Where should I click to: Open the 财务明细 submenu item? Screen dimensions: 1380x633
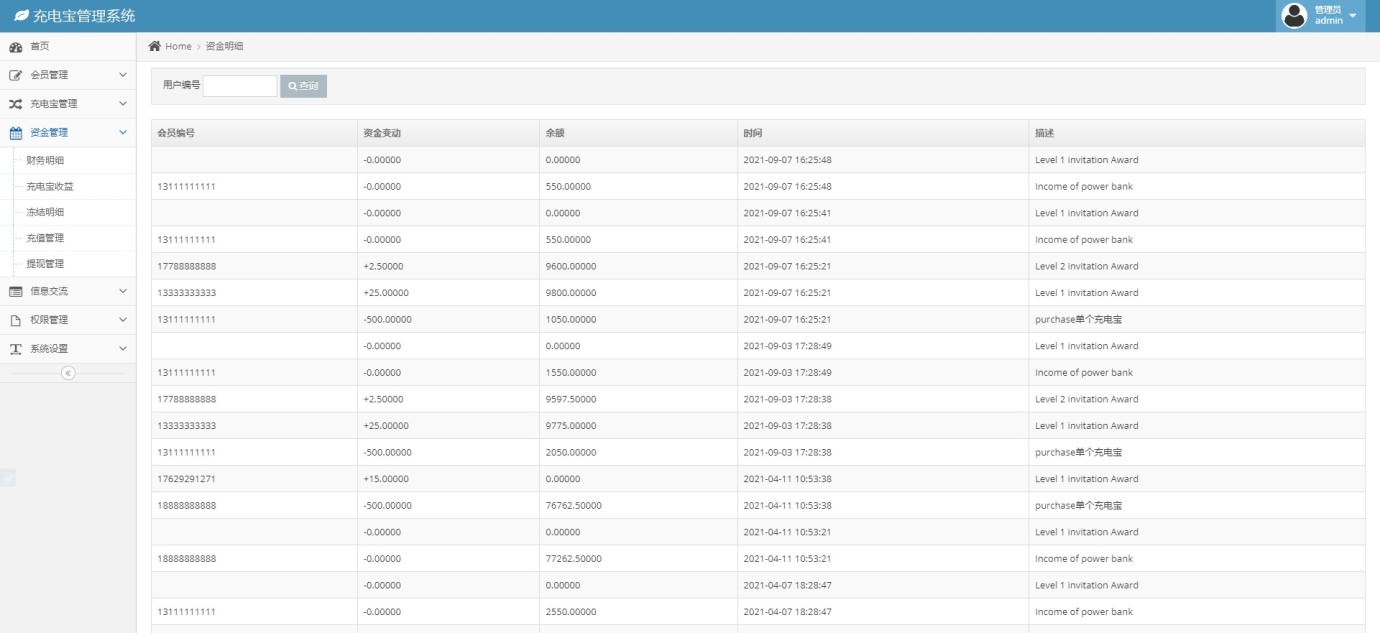(45, 160)
